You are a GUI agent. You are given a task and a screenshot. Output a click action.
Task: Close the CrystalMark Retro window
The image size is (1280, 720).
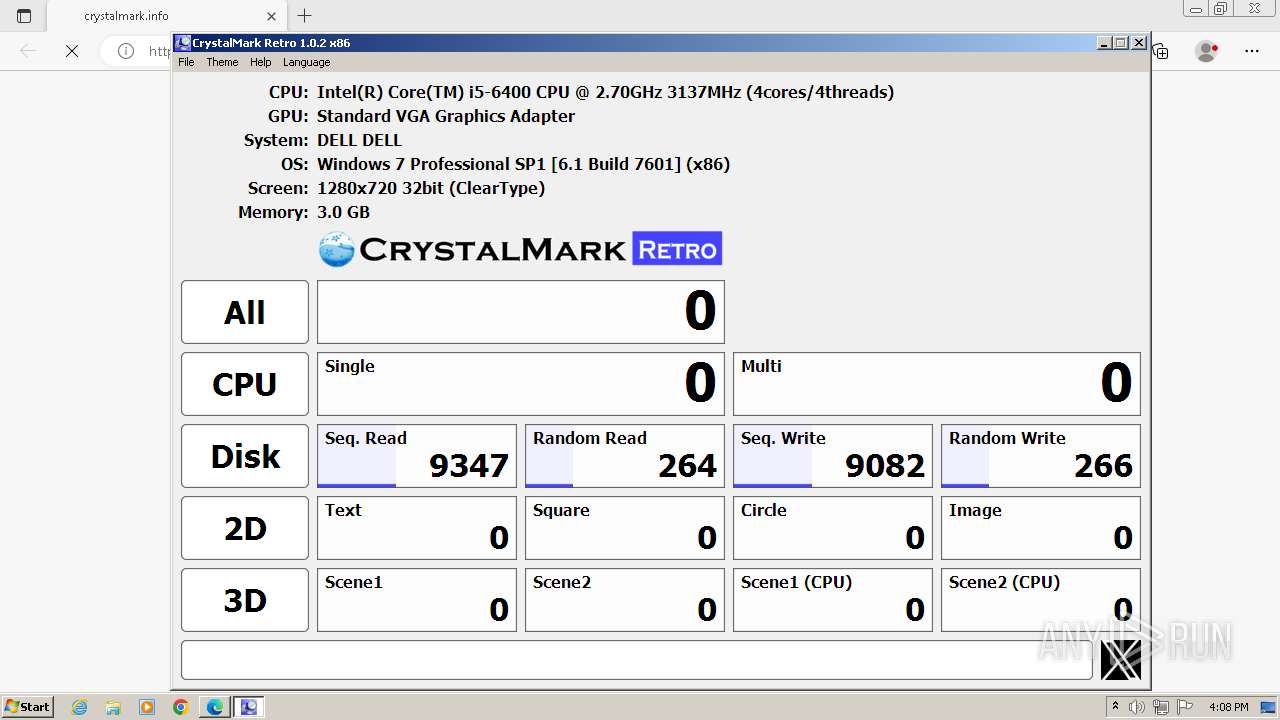click(1139, 43)
